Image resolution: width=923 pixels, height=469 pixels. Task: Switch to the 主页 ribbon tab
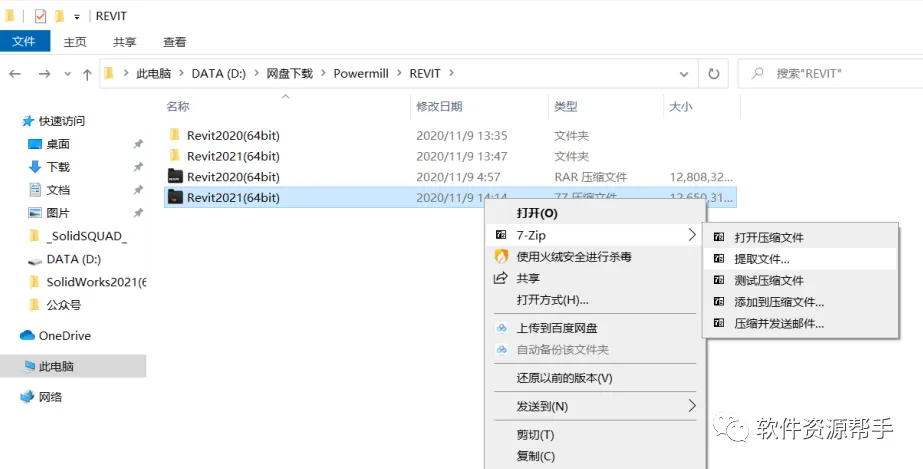click(75, 42)
